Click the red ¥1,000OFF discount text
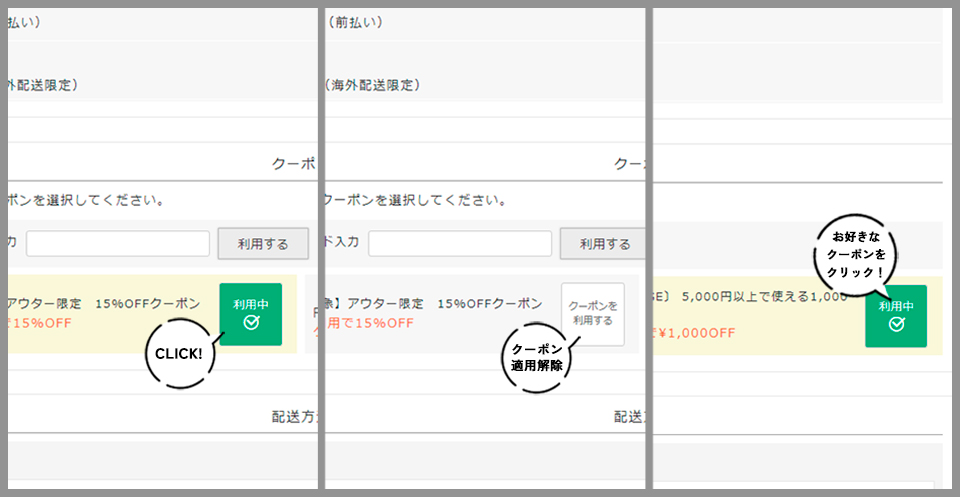 point(698,332)
